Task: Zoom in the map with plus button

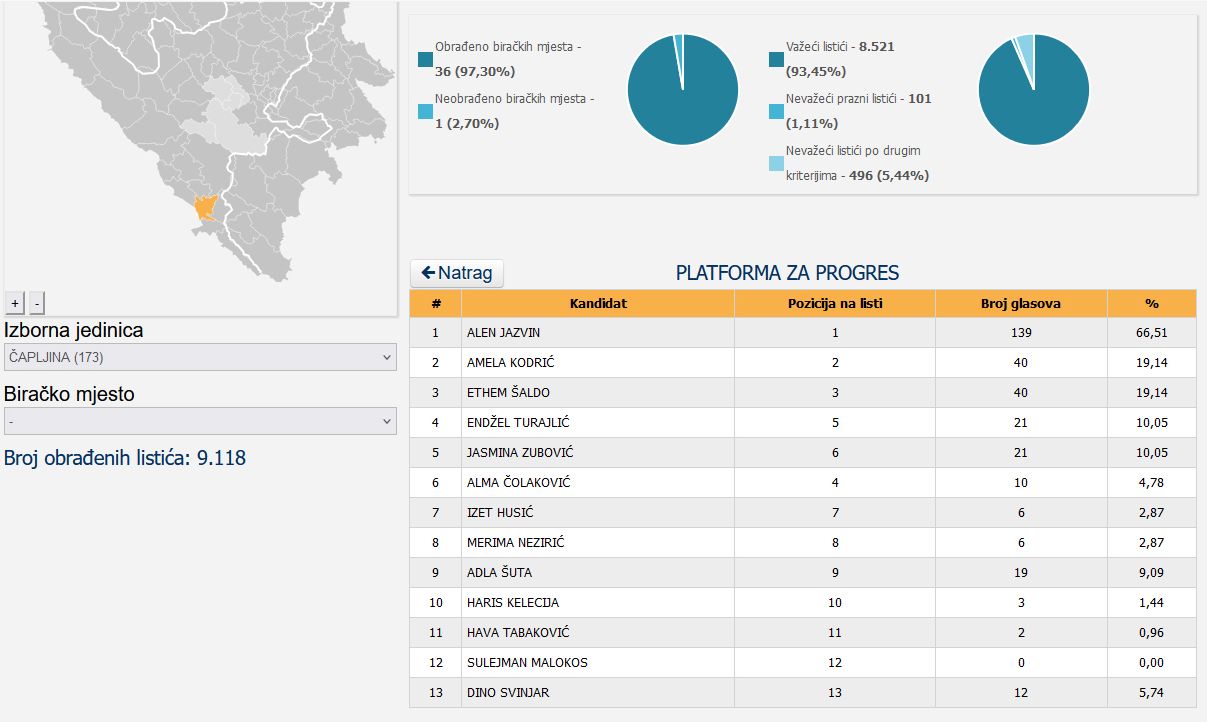Action: click(x=15, y=302)
